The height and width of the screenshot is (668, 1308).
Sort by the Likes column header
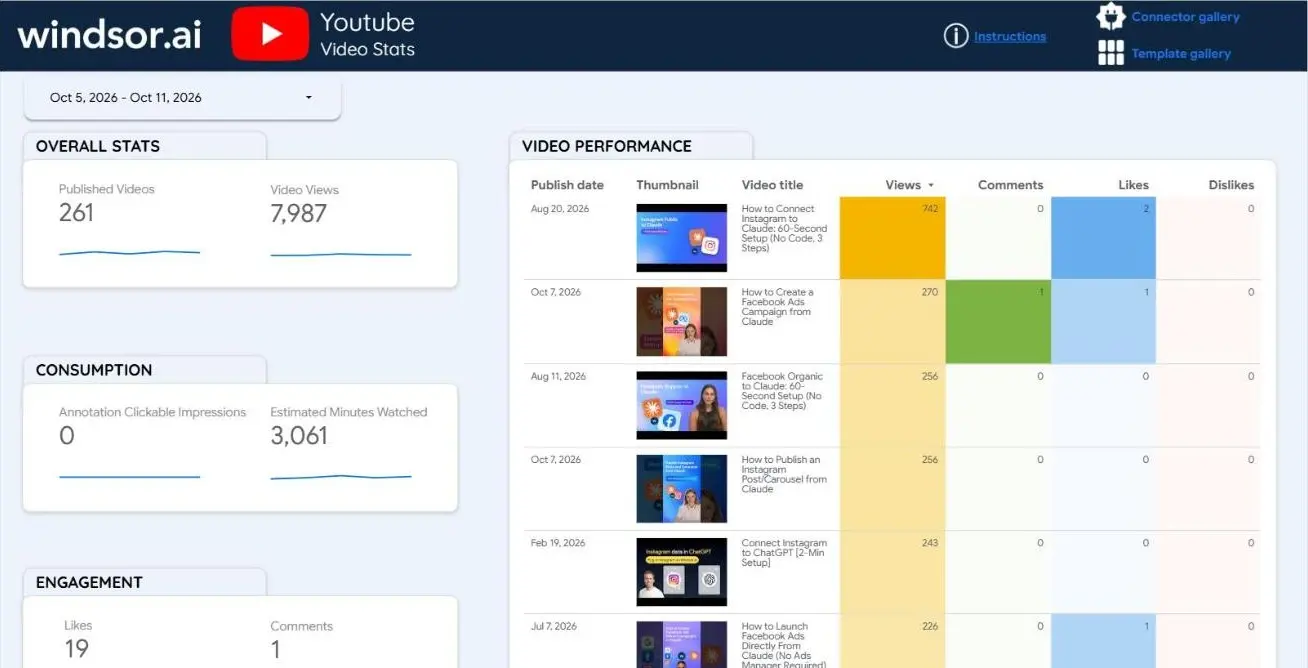(1133, 185)
